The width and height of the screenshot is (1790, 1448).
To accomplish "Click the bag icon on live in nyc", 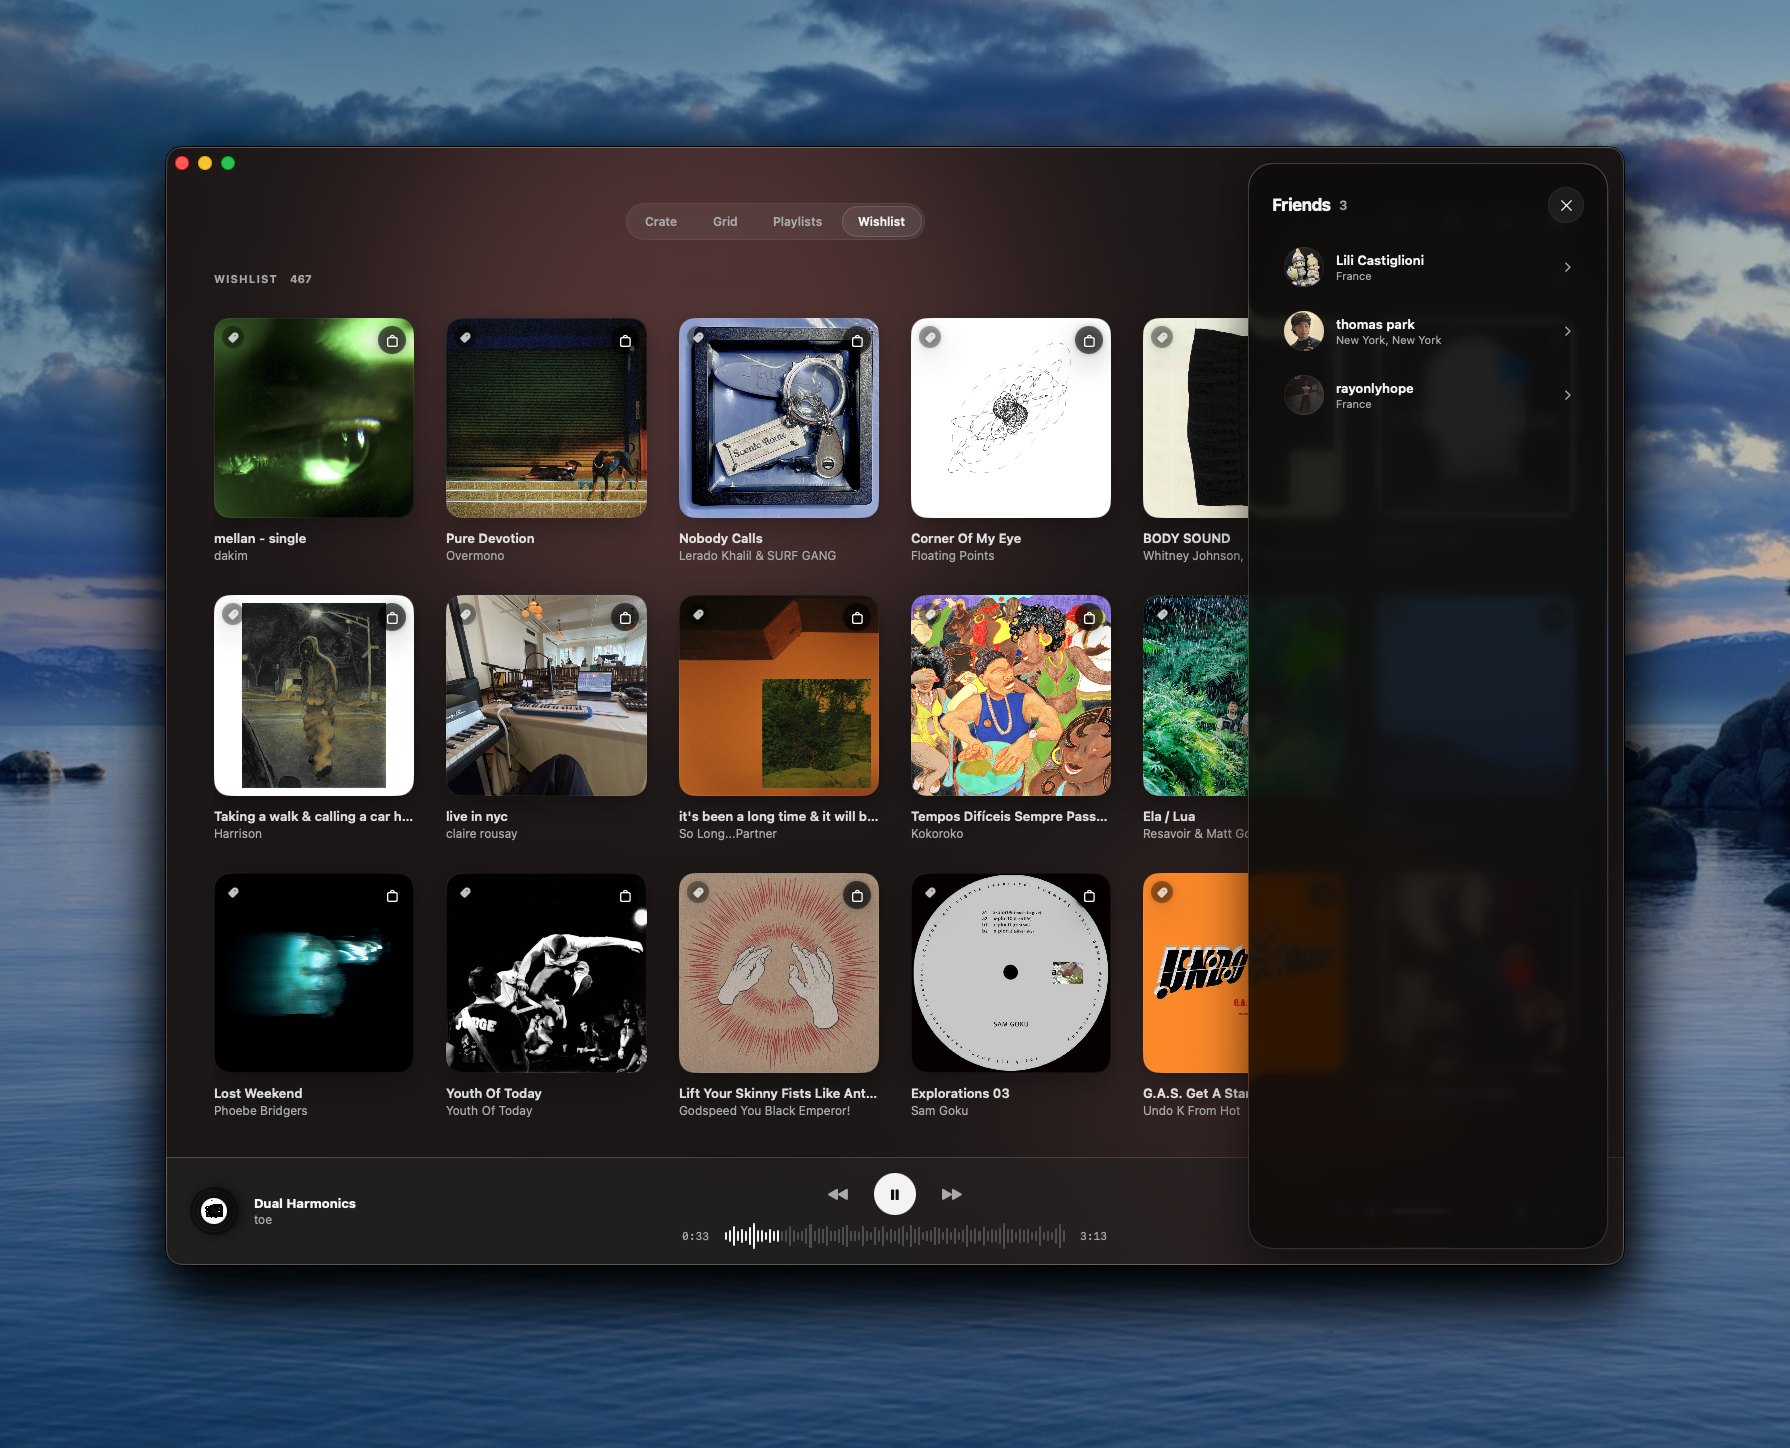I will [625, 618].
